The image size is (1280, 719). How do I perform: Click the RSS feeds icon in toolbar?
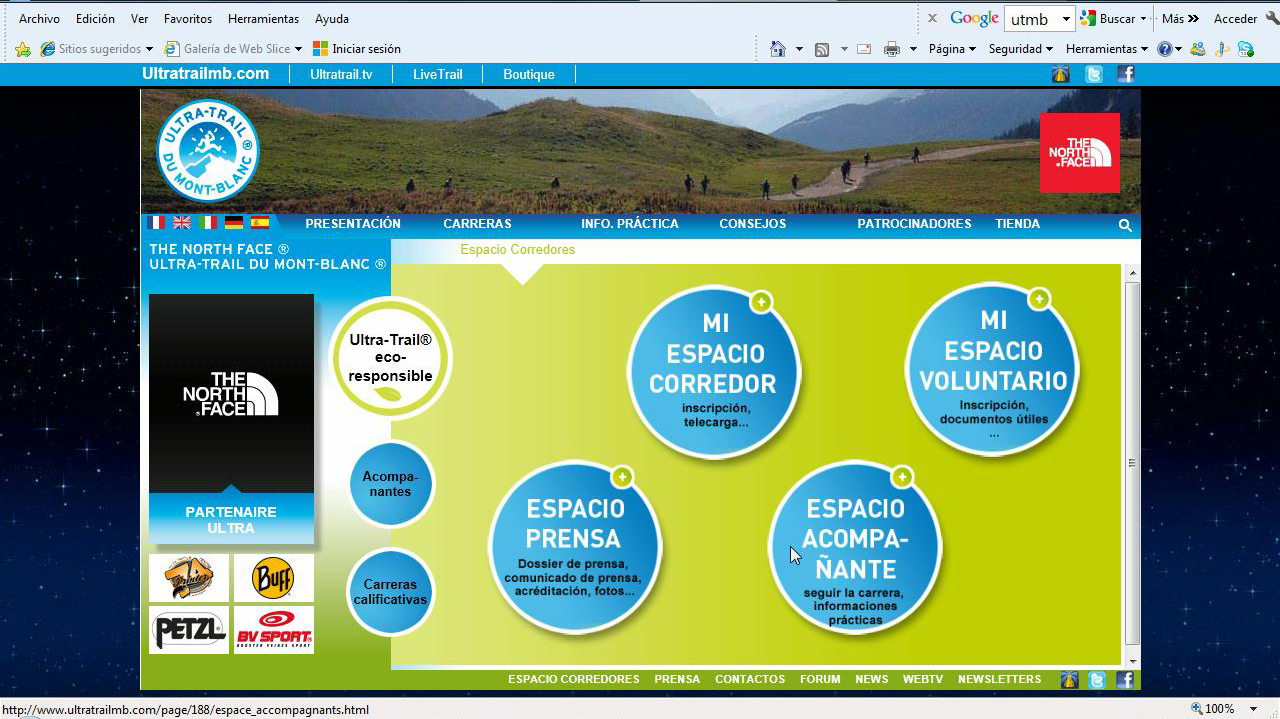point(822,49)
